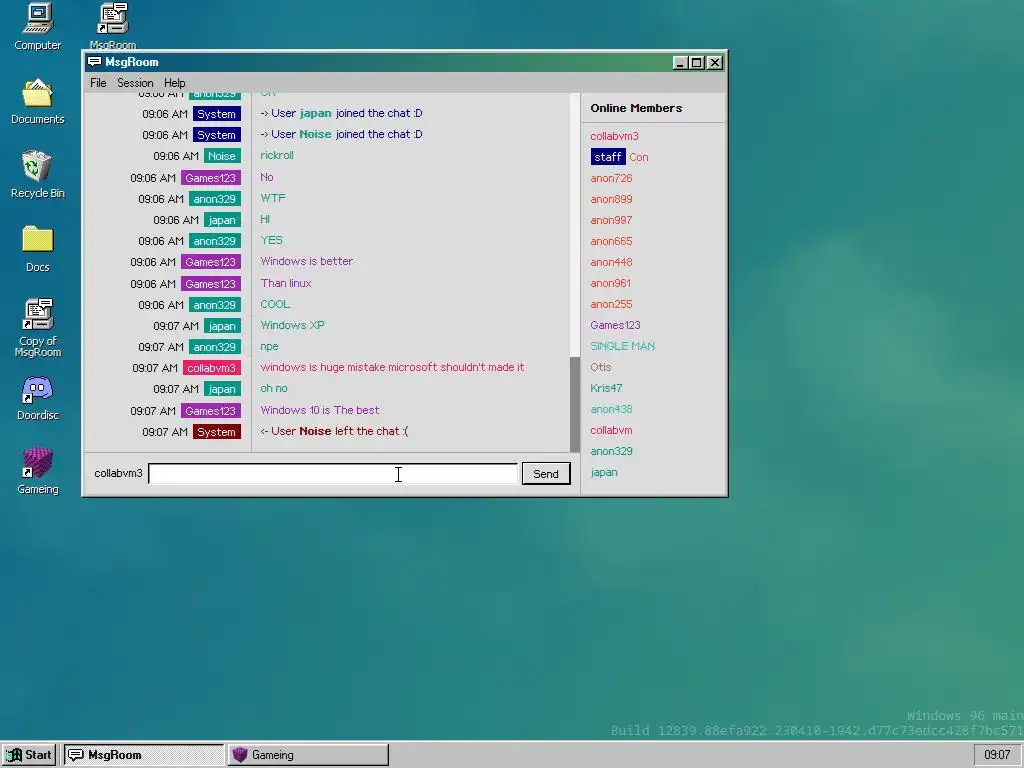This screenshot has height=768, width=1024.
Task: Select anon329 in Online Members list
Action: pyautogui.click(x=611, y=451)
